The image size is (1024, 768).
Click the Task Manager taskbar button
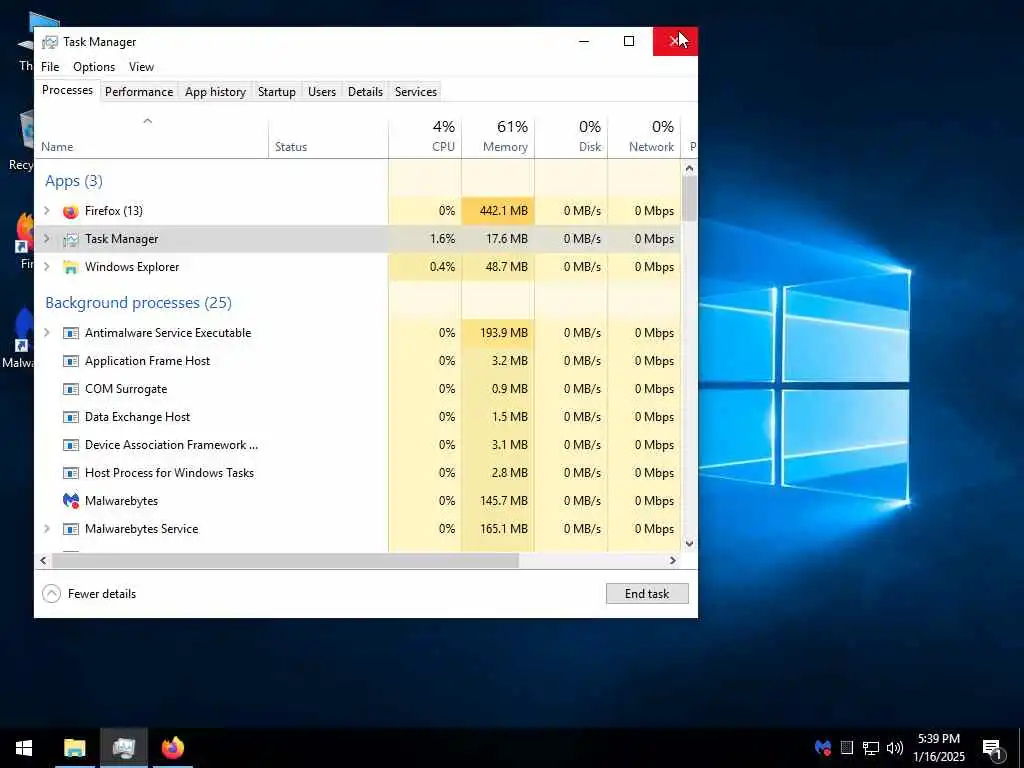123,748
